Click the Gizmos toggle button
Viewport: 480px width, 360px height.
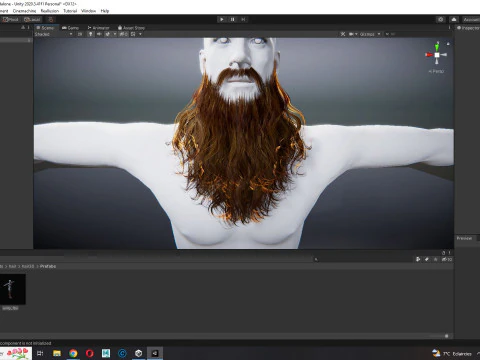tap(367, 34)
